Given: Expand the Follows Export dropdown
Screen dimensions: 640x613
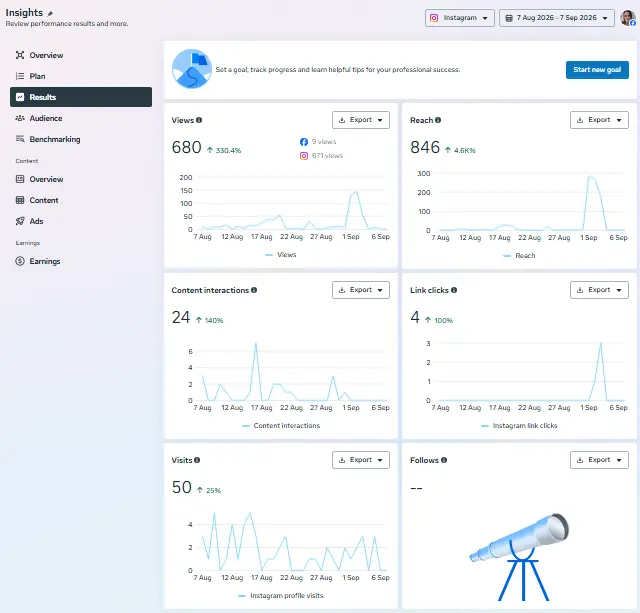Looking at the screenshot, I should [x=599, y=460].
